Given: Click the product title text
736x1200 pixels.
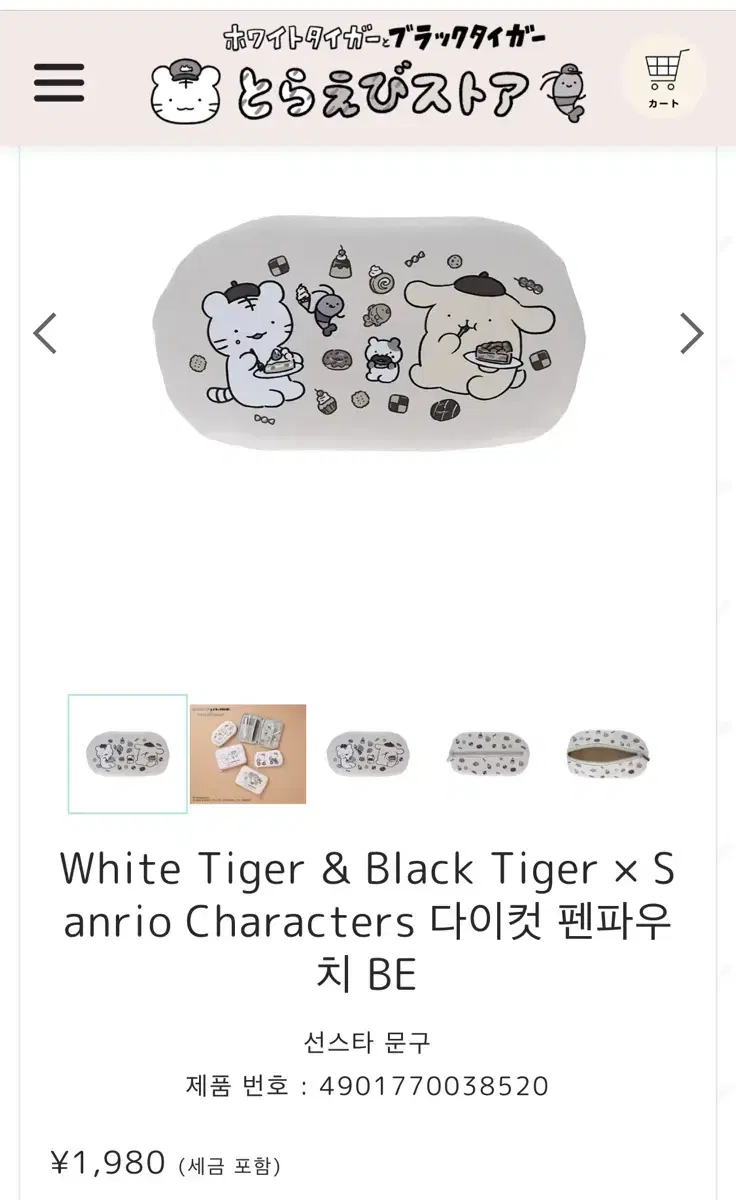Looking at the screenshot, I should tap(368, 922).
